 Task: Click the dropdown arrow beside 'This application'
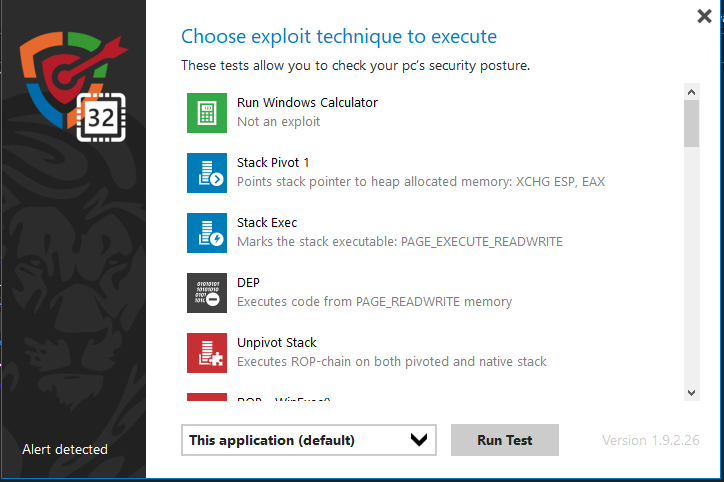pos(419,440)
